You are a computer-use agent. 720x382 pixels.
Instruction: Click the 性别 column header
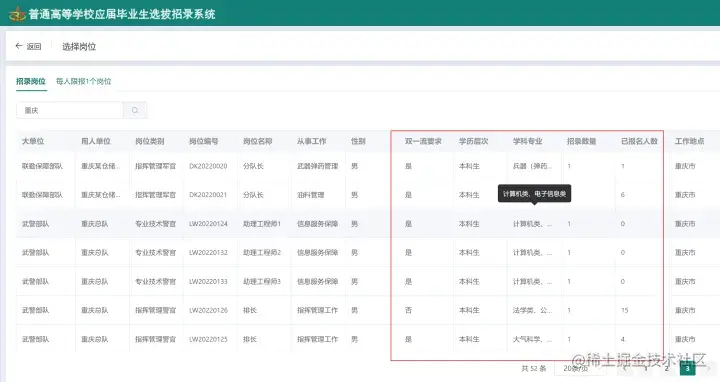click(358, 141)
